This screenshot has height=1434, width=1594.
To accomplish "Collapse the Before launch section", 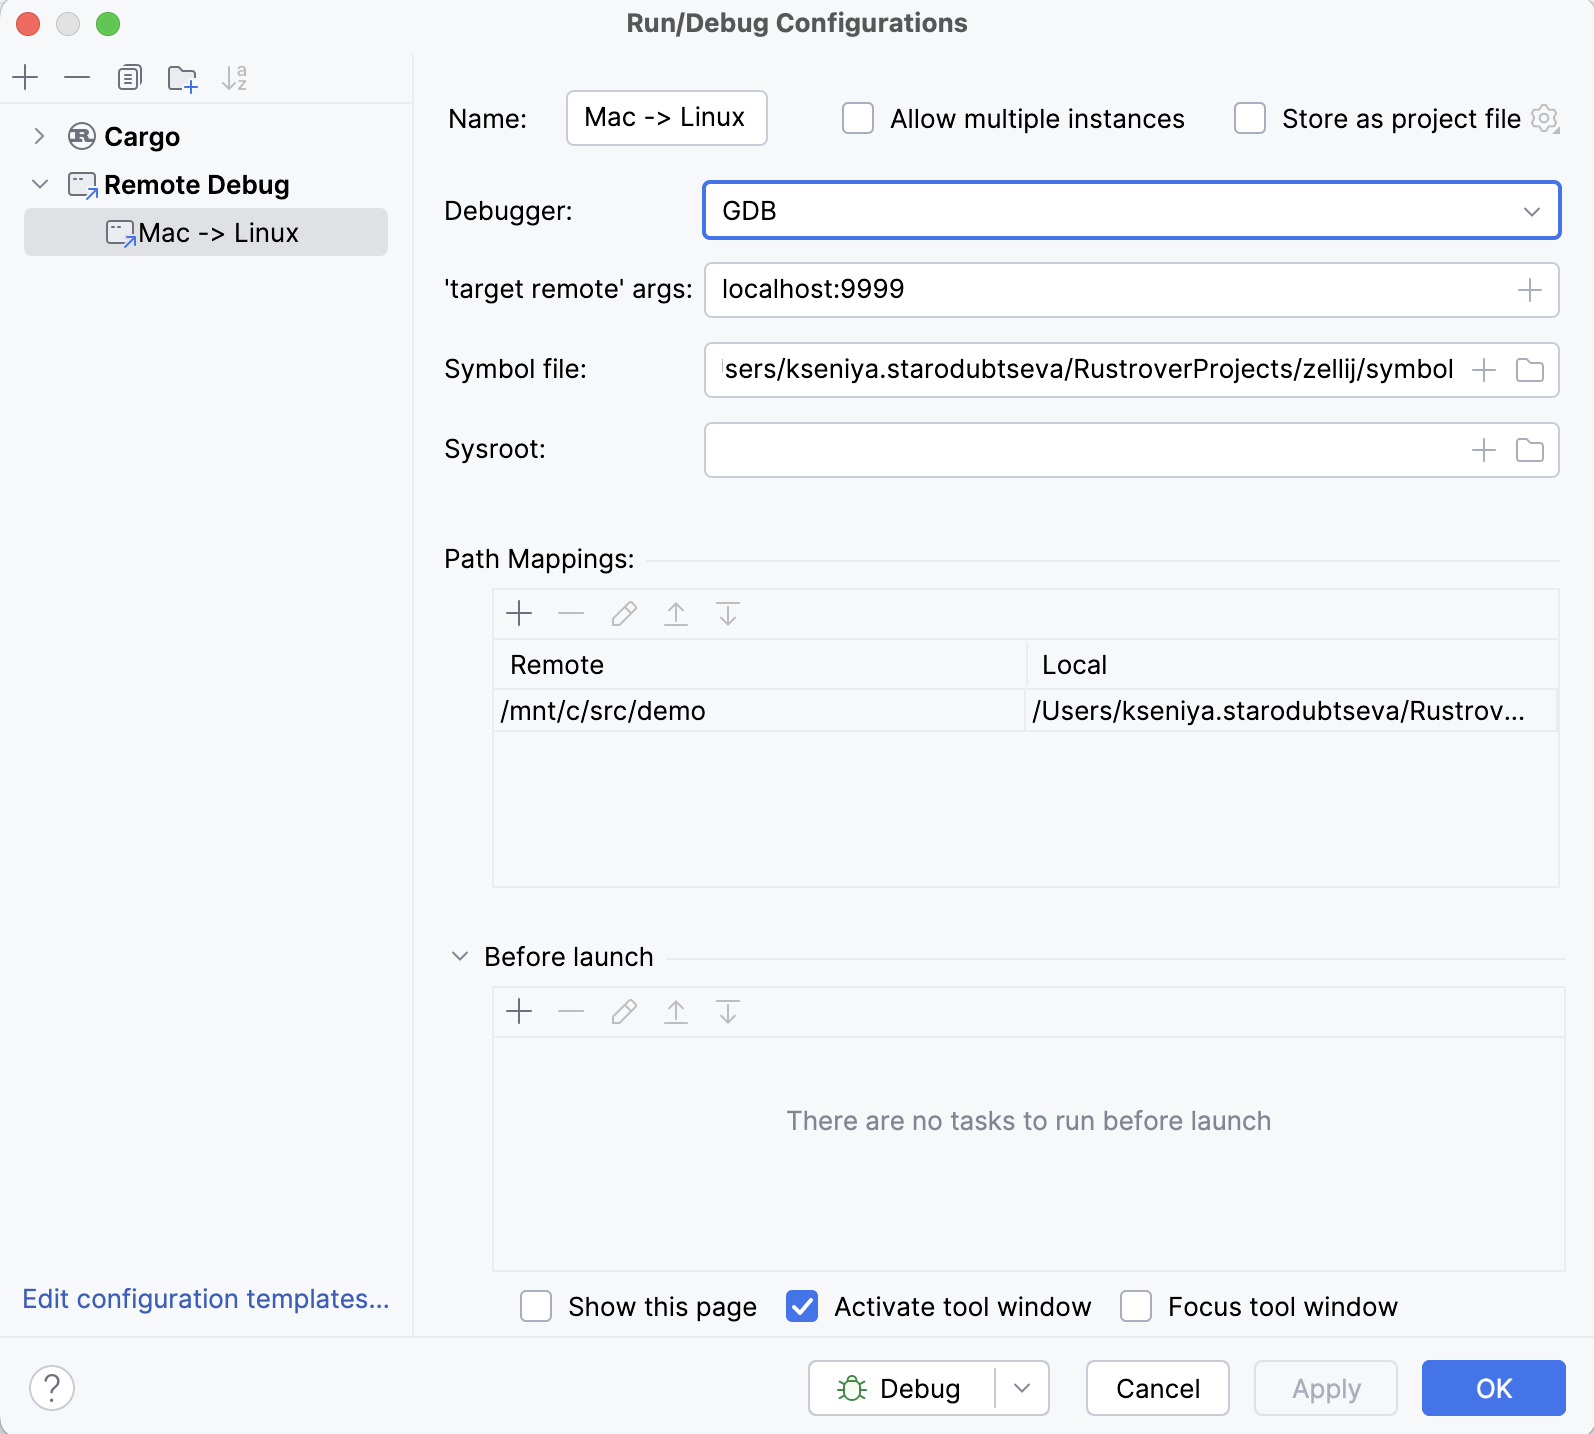I will tap(460, 957).
